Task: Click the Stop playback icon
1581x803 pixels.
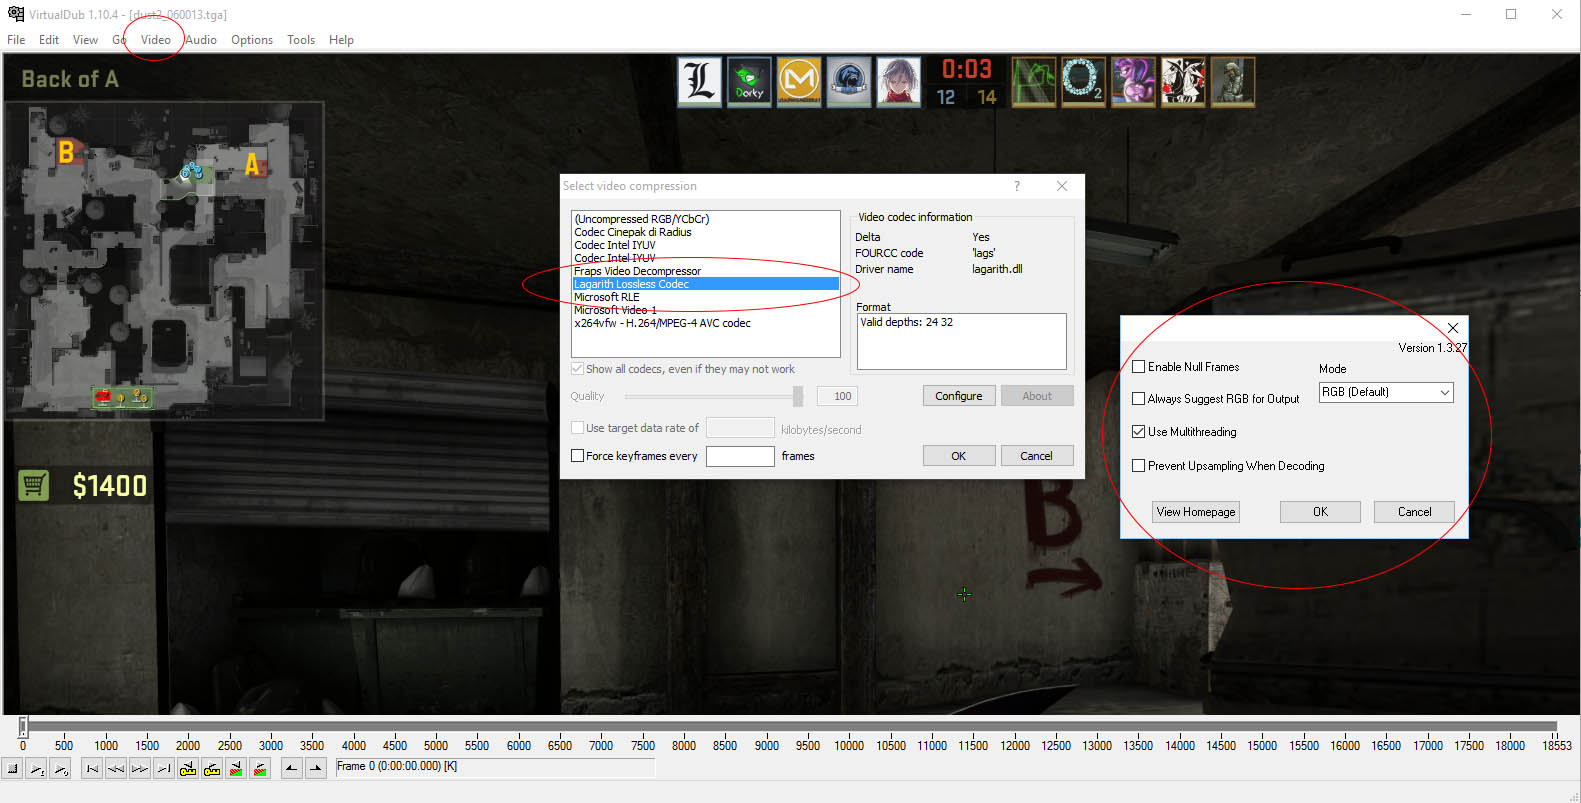Action: tap(13, 769)
